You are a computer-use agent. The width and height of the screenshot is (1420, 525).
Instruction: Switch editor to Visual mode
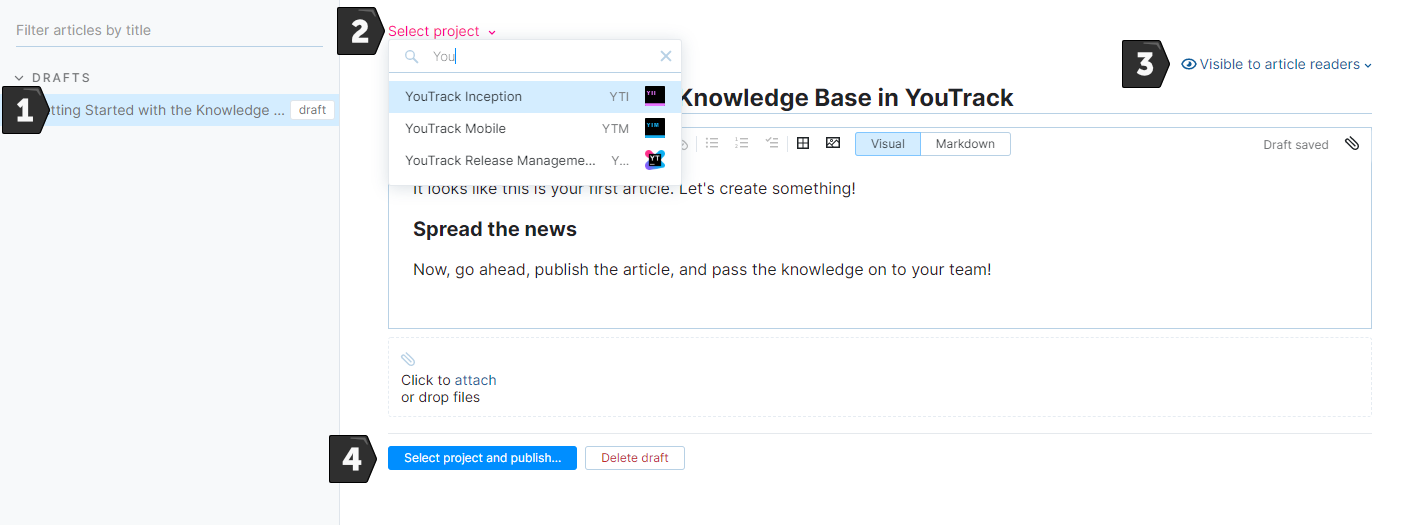point(887,144)
